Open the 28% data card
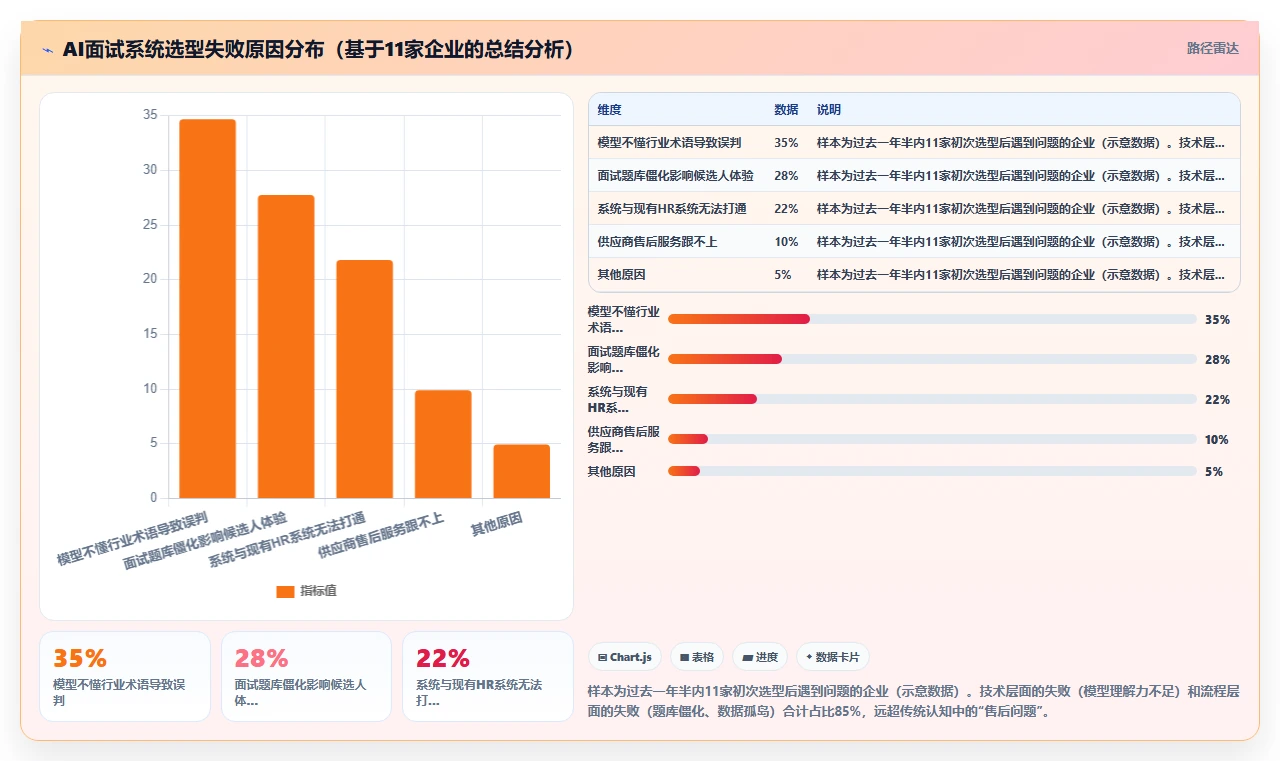The height and width of the screenshot is (761, 1280). [306, 676]
